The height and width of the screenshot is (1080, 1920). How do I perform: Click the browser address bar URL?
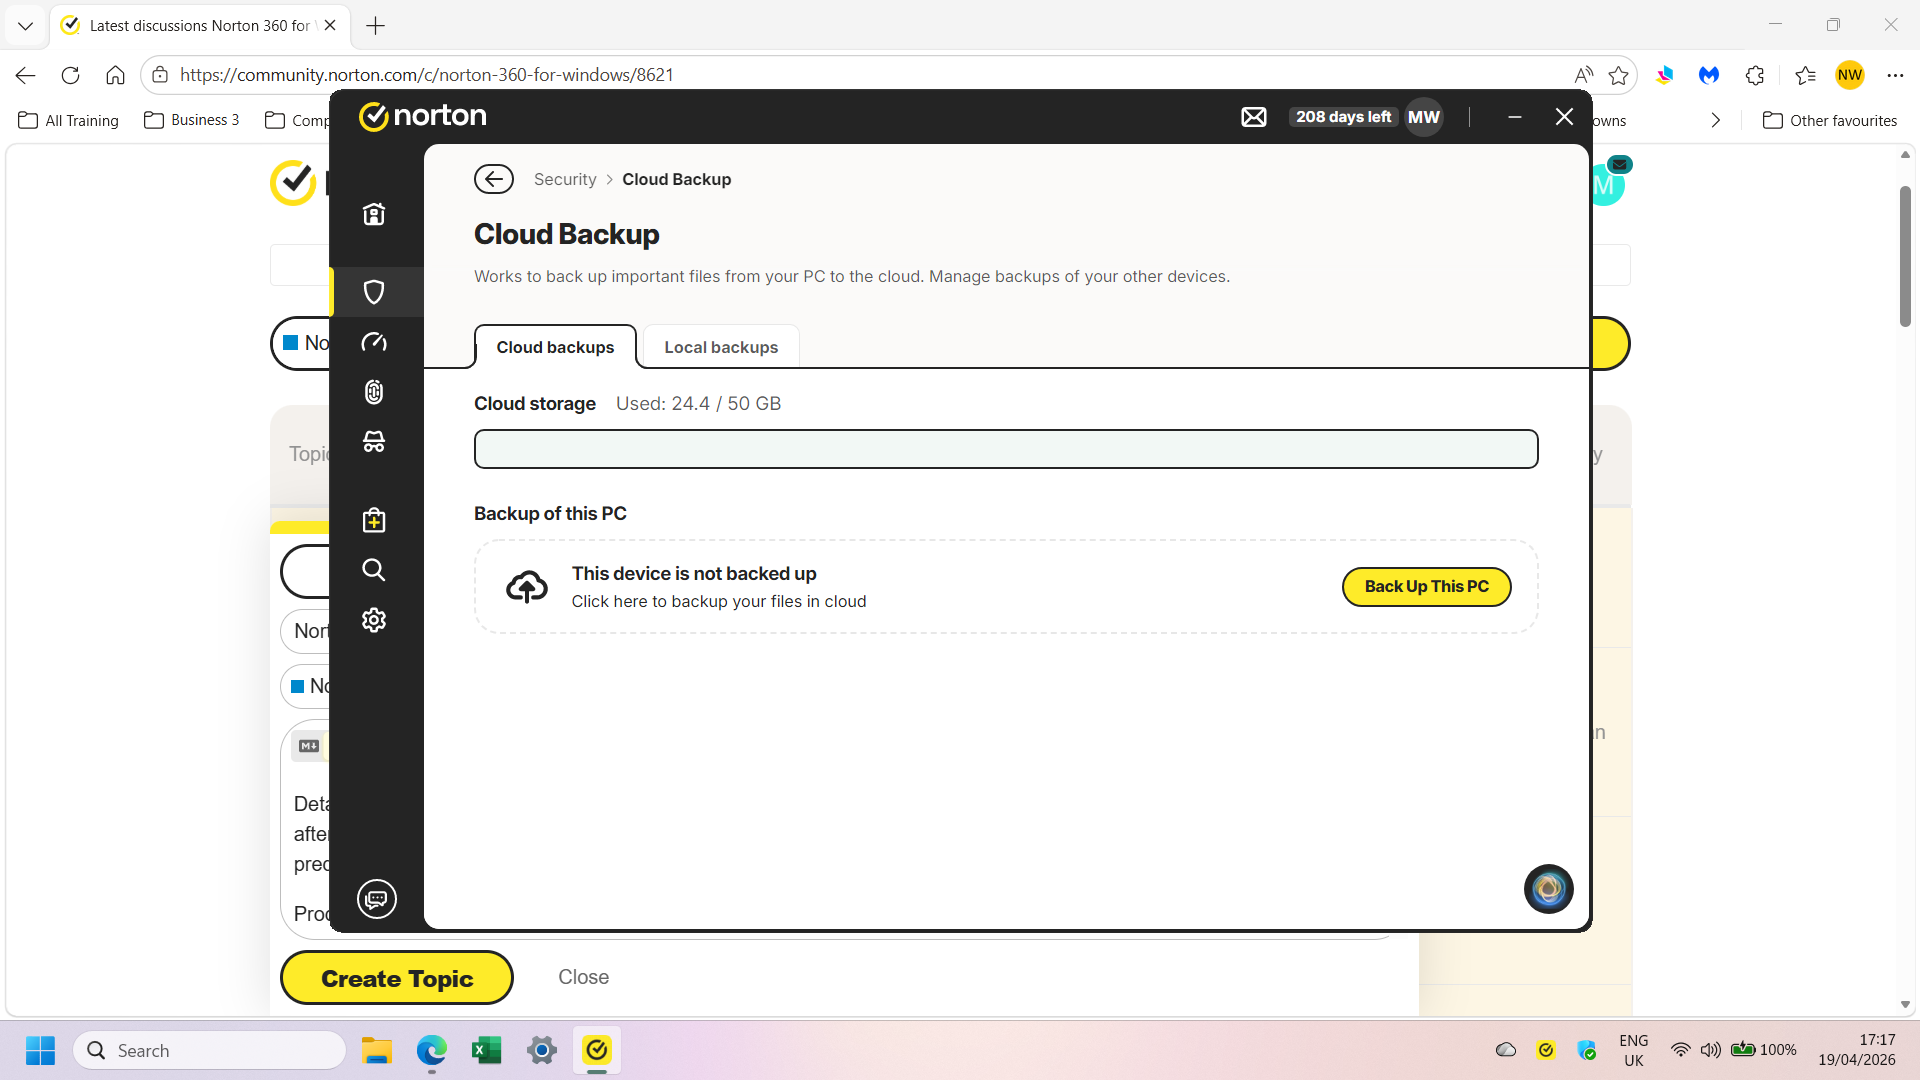(x=427, y=75)
